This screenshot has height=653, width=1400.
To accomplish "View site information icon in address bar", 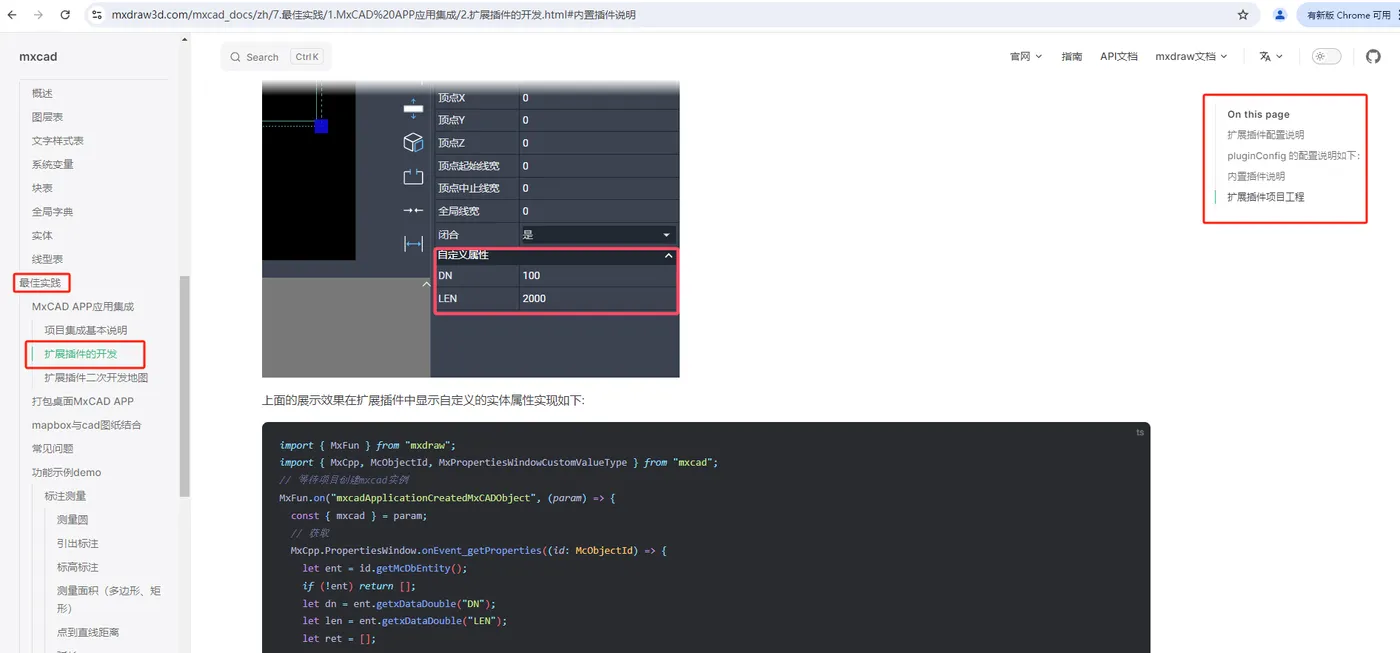I will click(x=97, y=15).
